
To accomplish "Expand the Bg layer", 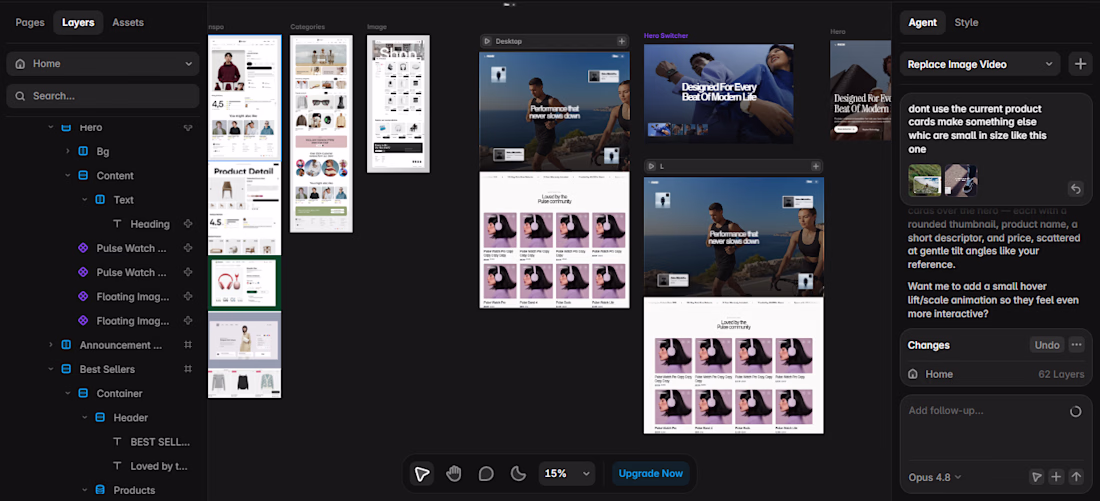I will (x=67, y=152).
